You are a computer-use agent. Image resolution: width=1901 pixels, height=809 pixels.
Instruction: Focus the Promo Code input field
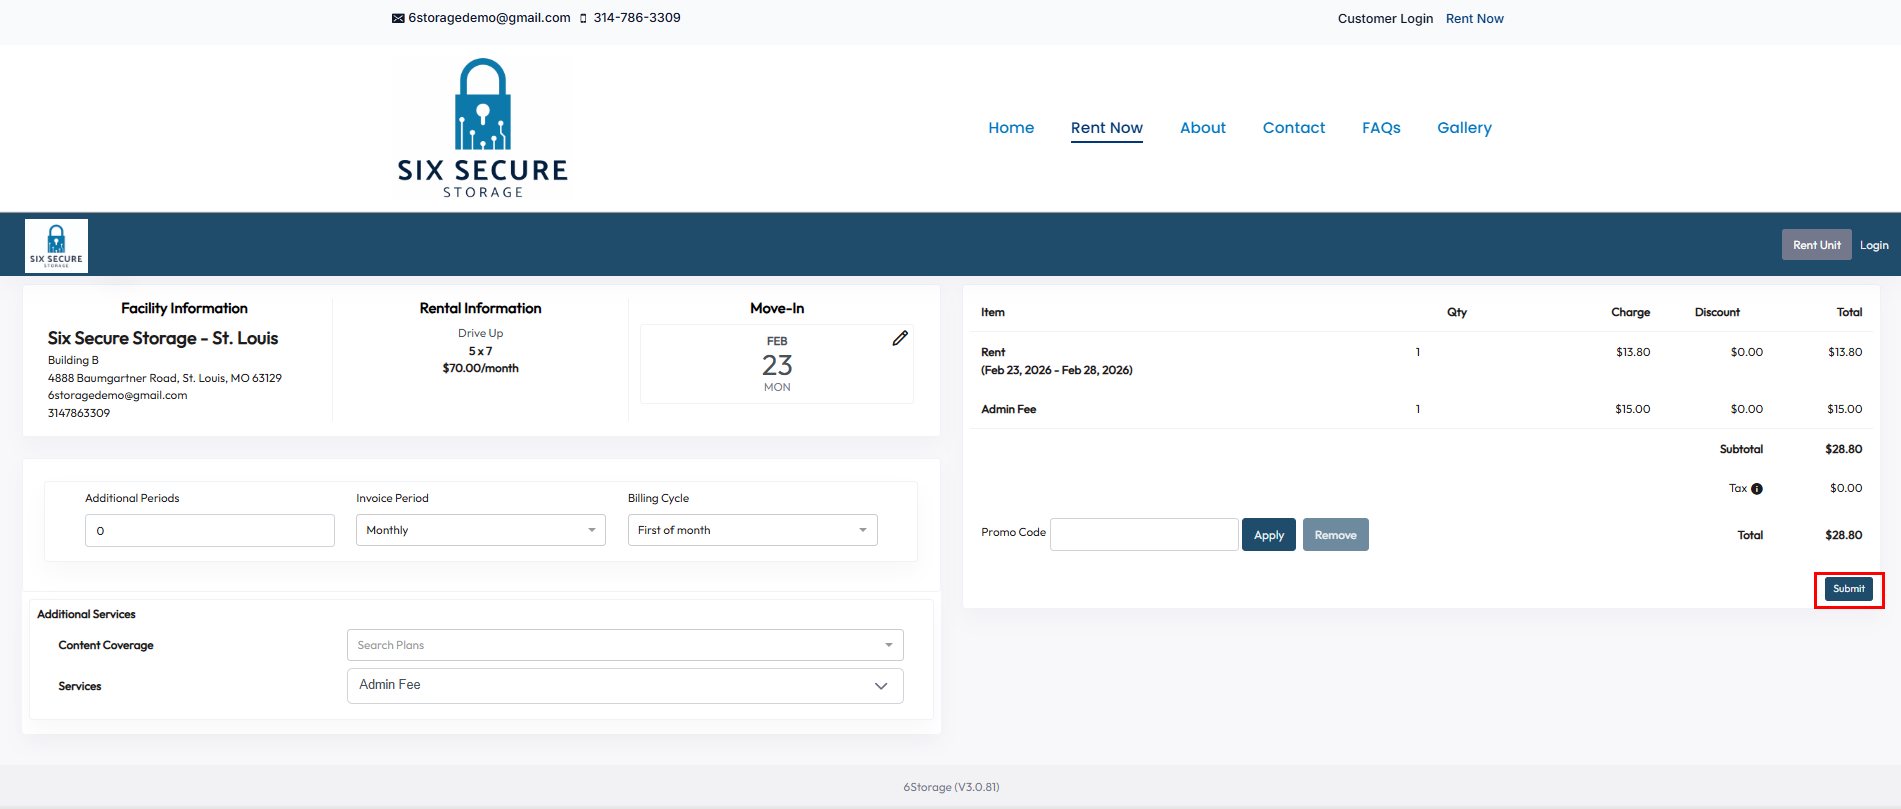[x=1144, y=535]
